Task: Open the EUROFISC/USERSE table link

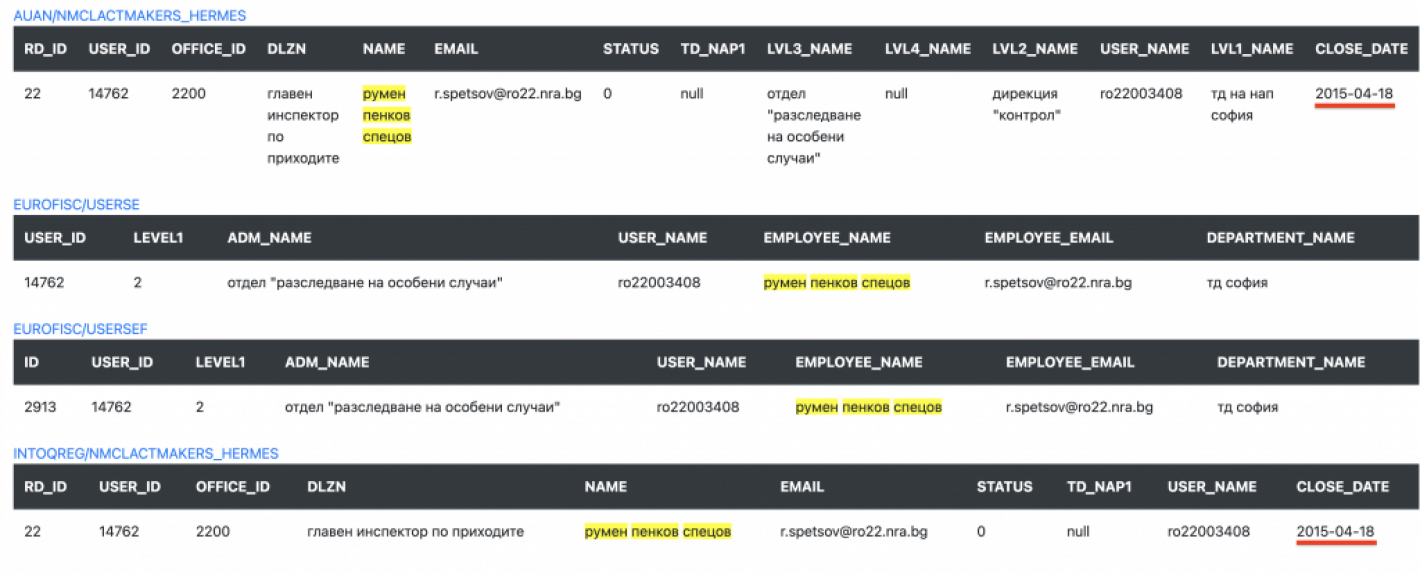Action: click(76, 204)
